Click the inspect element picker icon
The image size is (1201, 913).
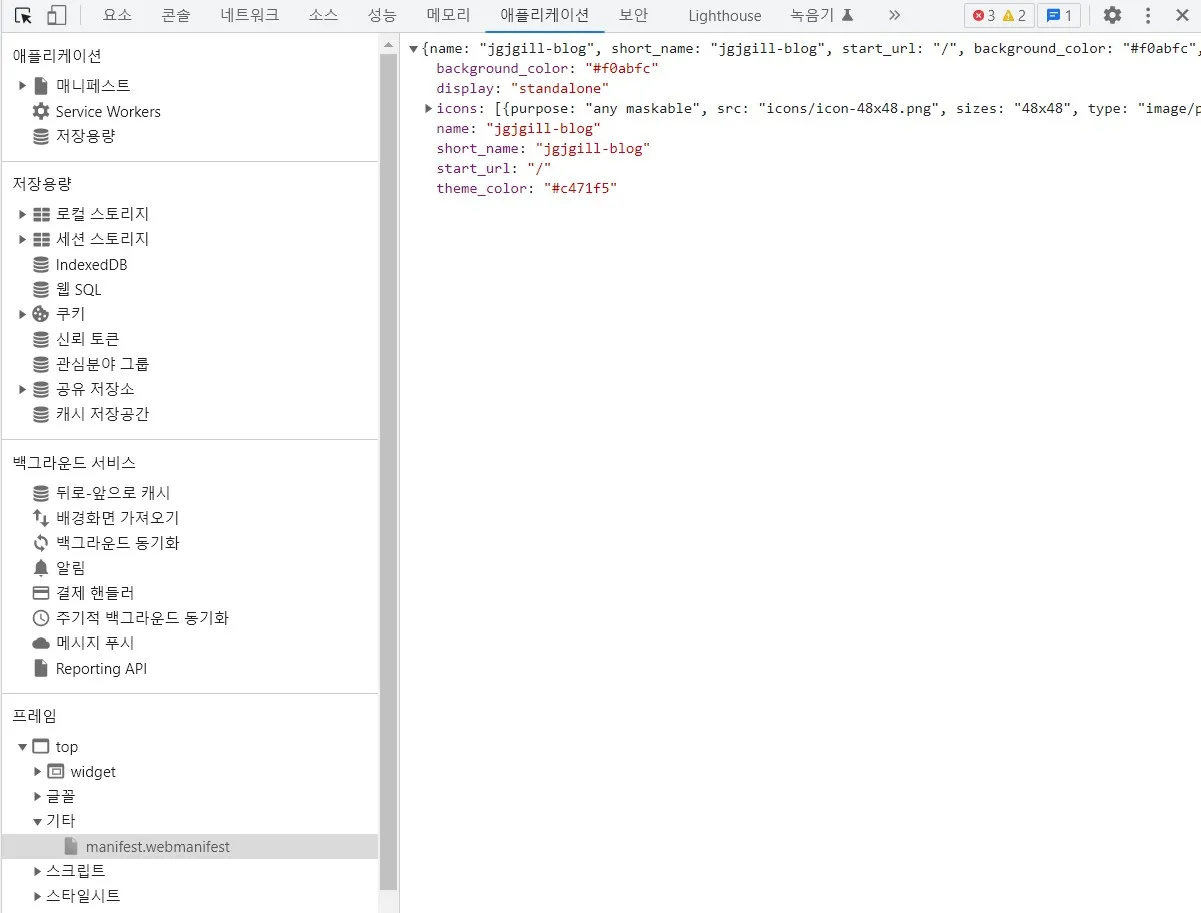(23, 15)
